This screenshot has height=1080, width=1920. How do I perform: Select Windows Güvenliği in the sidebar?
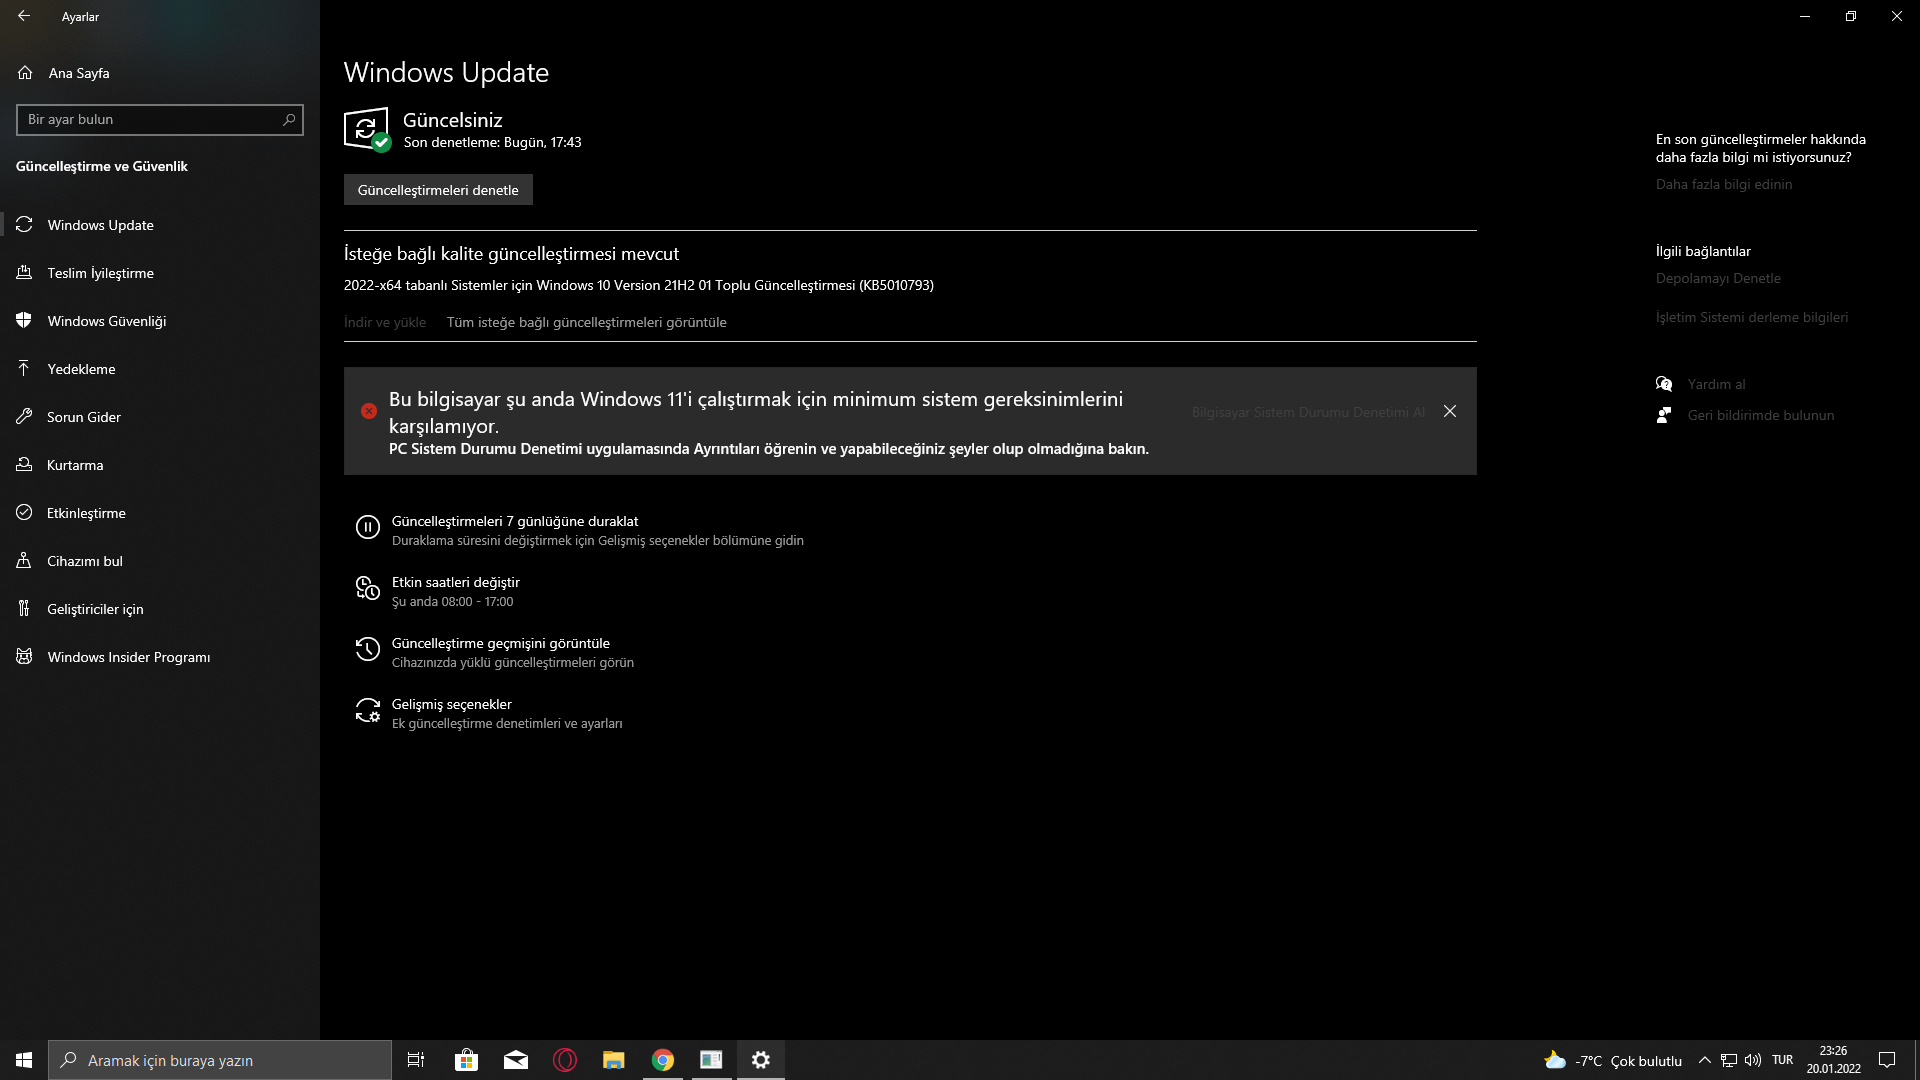tap(160, 321)
